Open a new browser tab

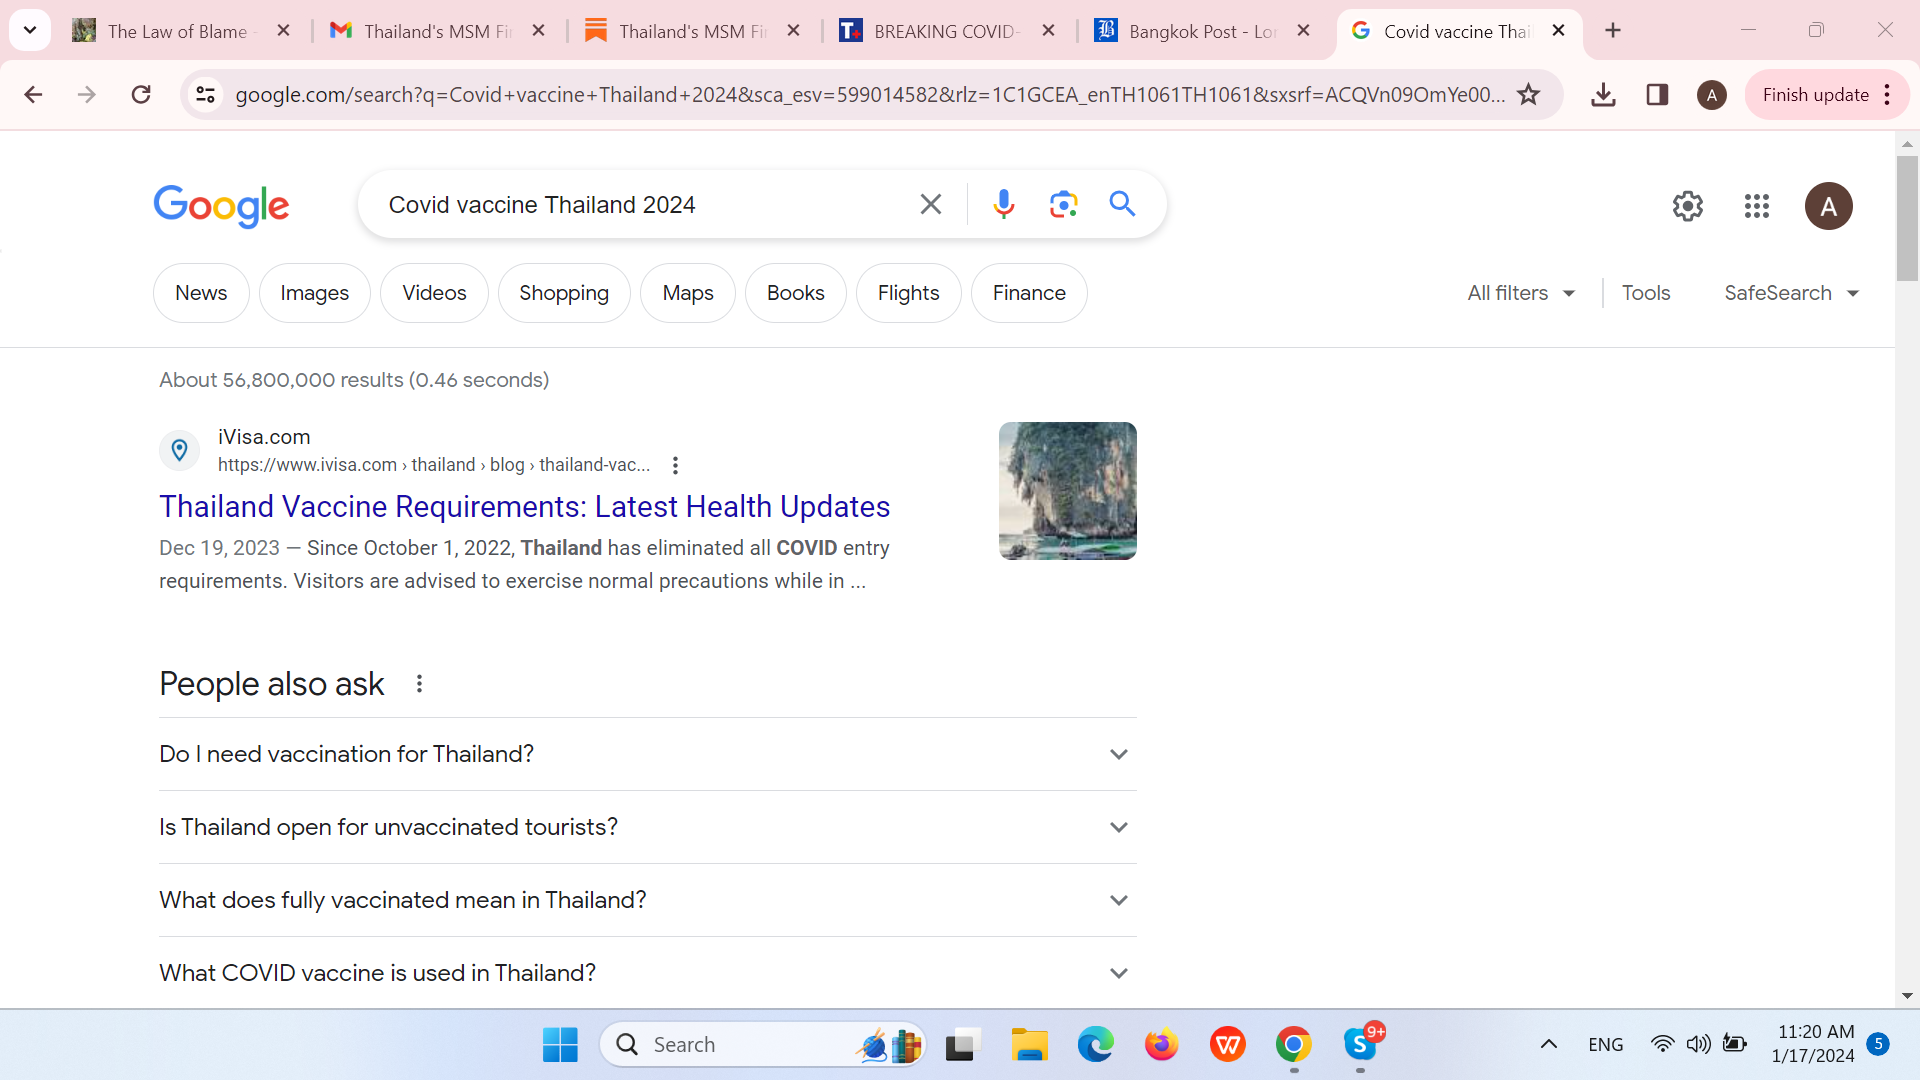click(x=1613, y=31)
